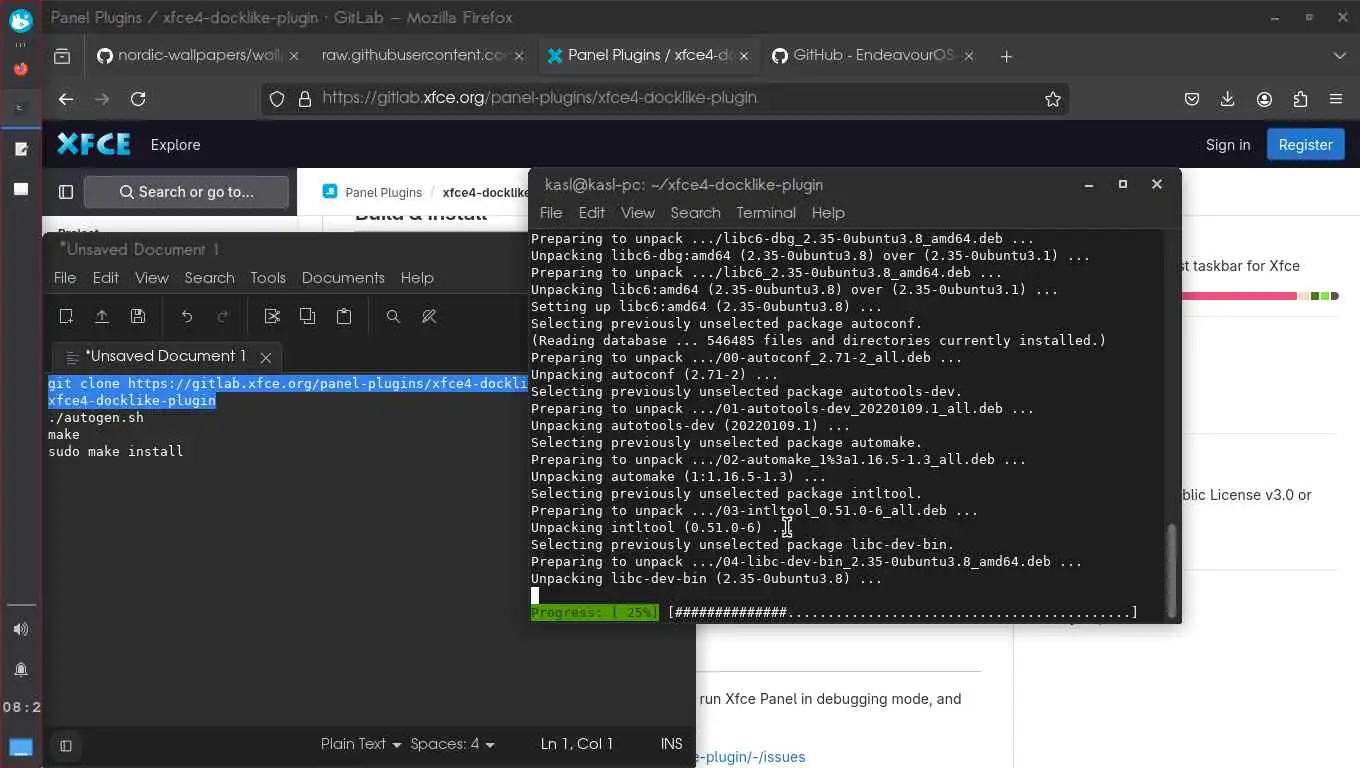Bookmark this page with star icon

1052,99
